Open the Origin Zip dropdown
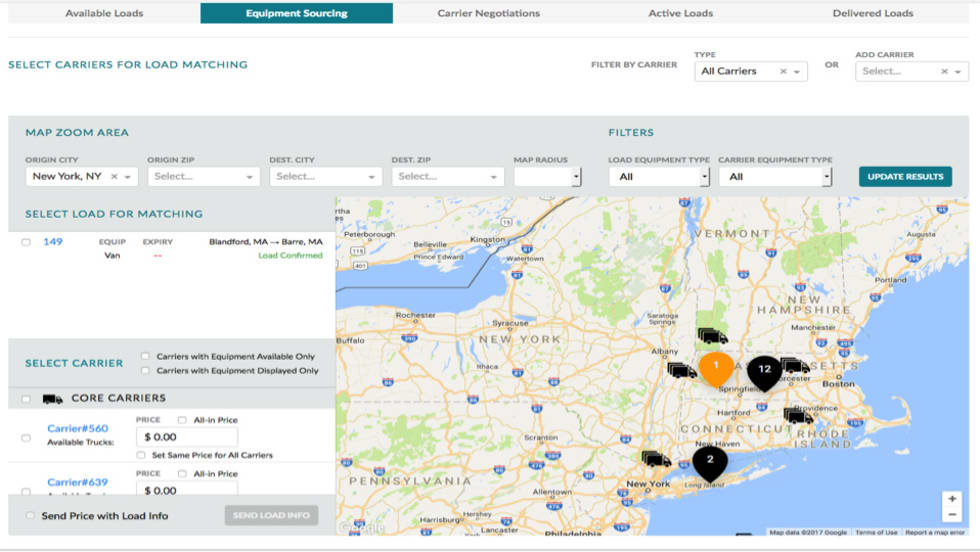The image size is (980, 552). point(203,177)
